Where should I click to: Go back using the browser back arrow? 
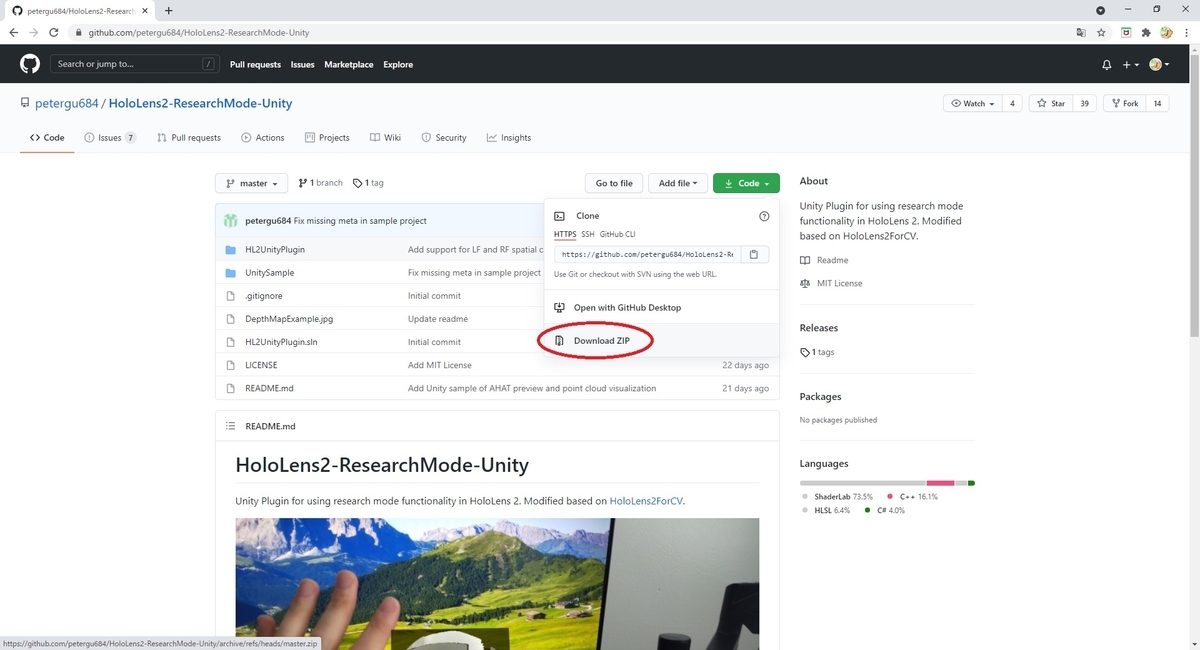(x=13, y=32)
